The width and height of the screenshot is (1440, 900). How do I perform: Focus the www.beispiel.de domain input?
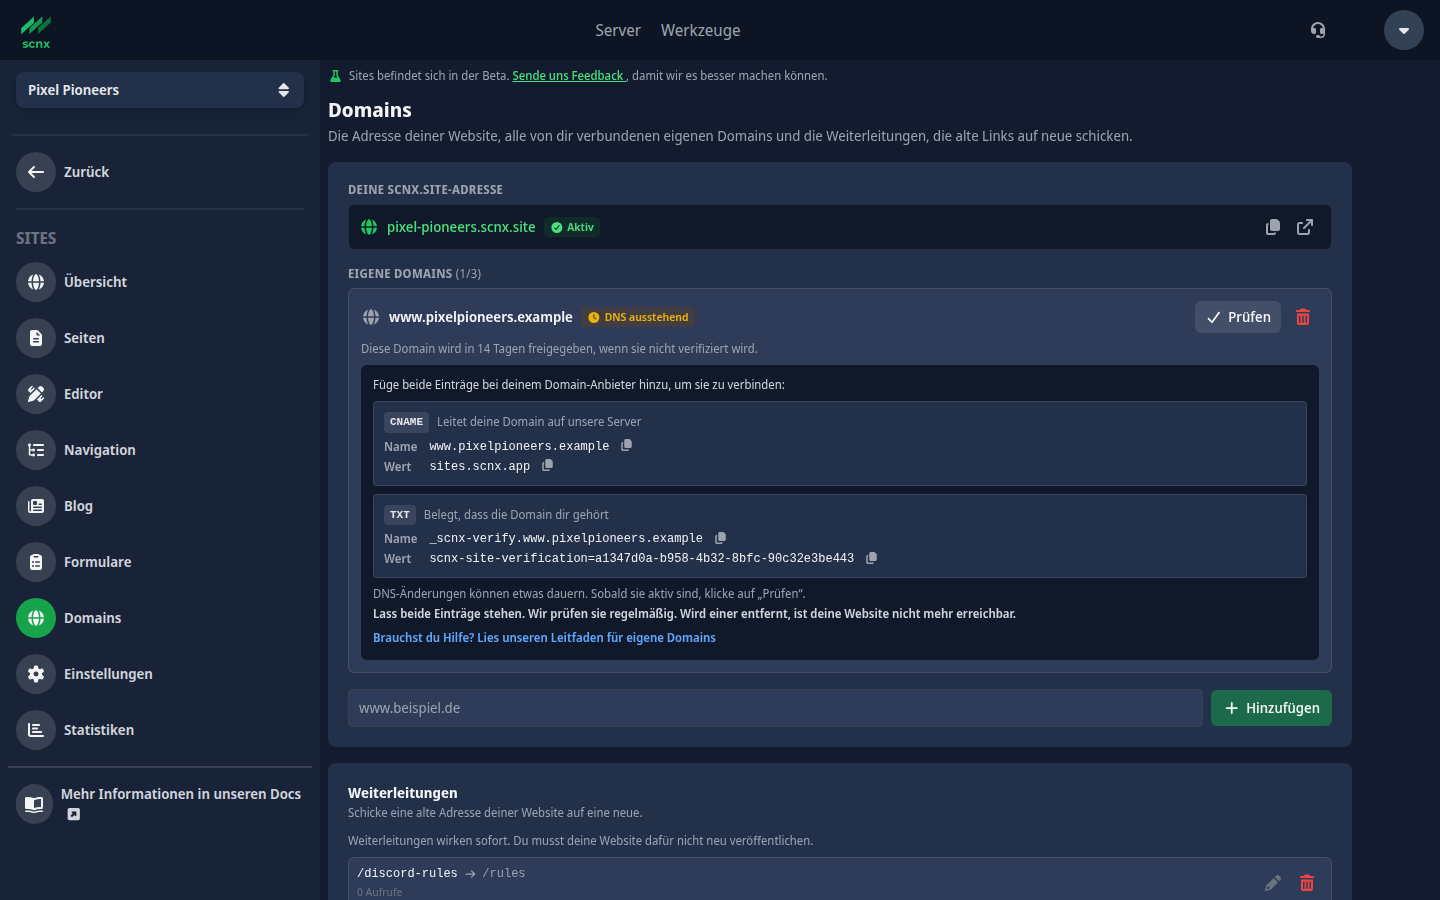pos(775,708)
